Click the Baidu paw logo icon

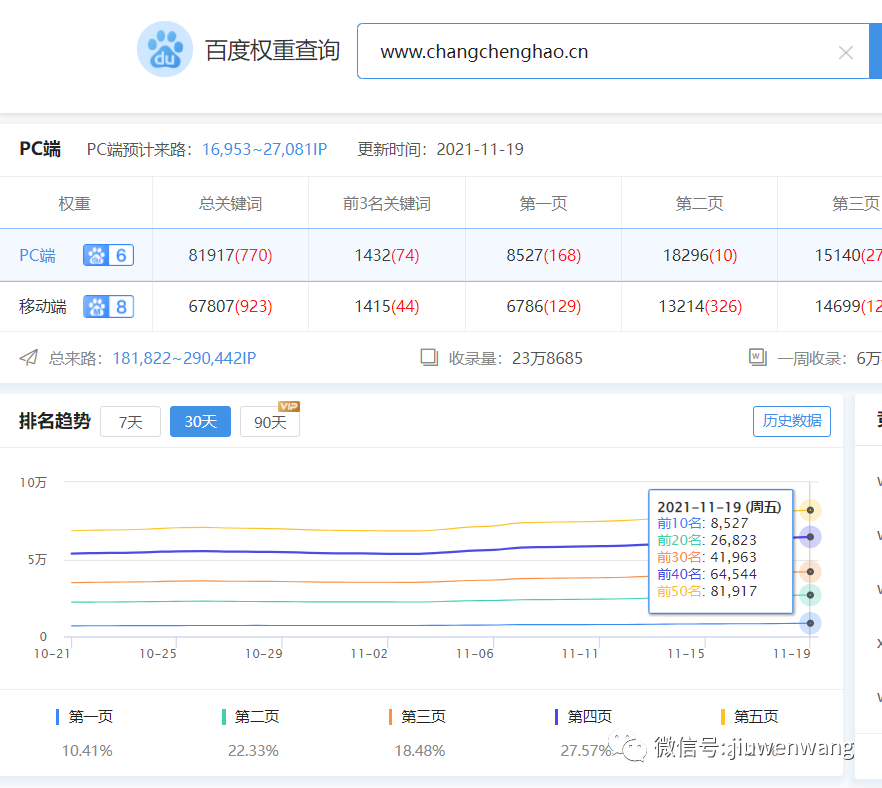click(165, 49)
